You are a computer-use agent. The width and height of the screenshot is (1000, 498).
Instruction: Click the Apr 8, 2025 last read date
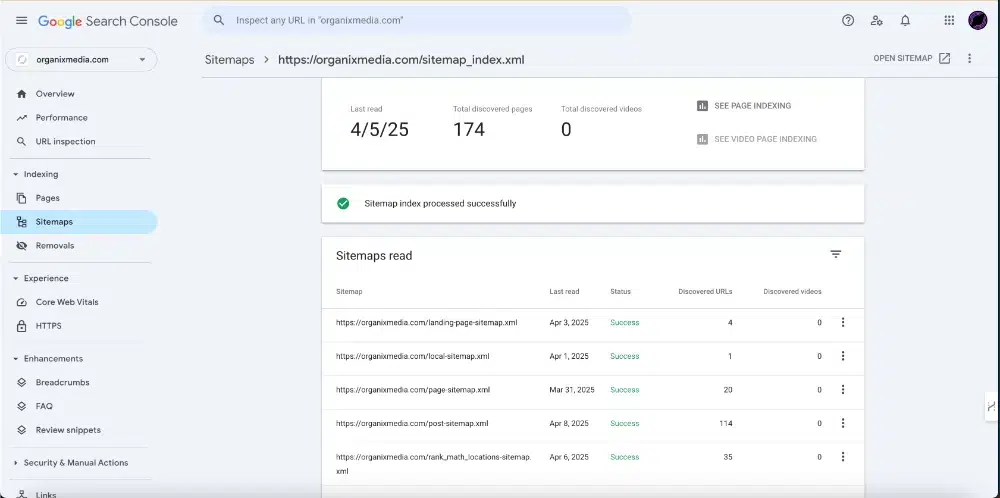(569, 423)
